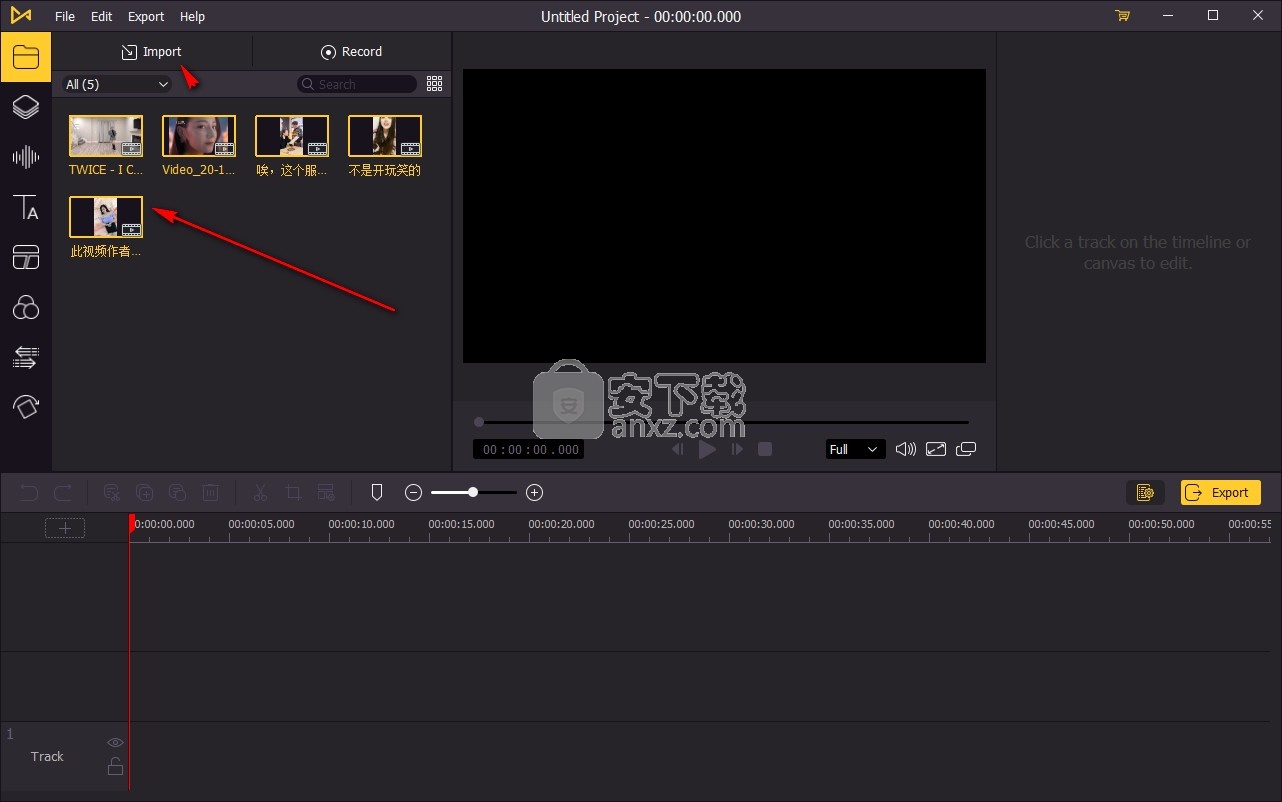Viewport: 1282px width, 802px height.
Task: Open the Edit menu
Action: tap(101, 16)
